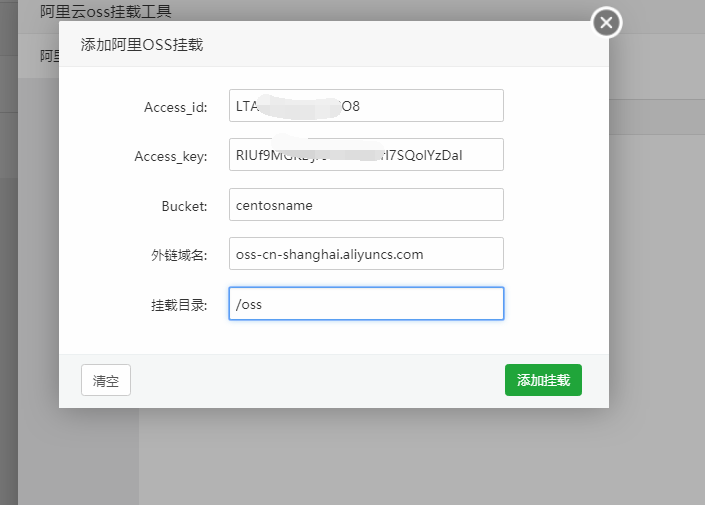Click the Bucket: label

[184, 206]
